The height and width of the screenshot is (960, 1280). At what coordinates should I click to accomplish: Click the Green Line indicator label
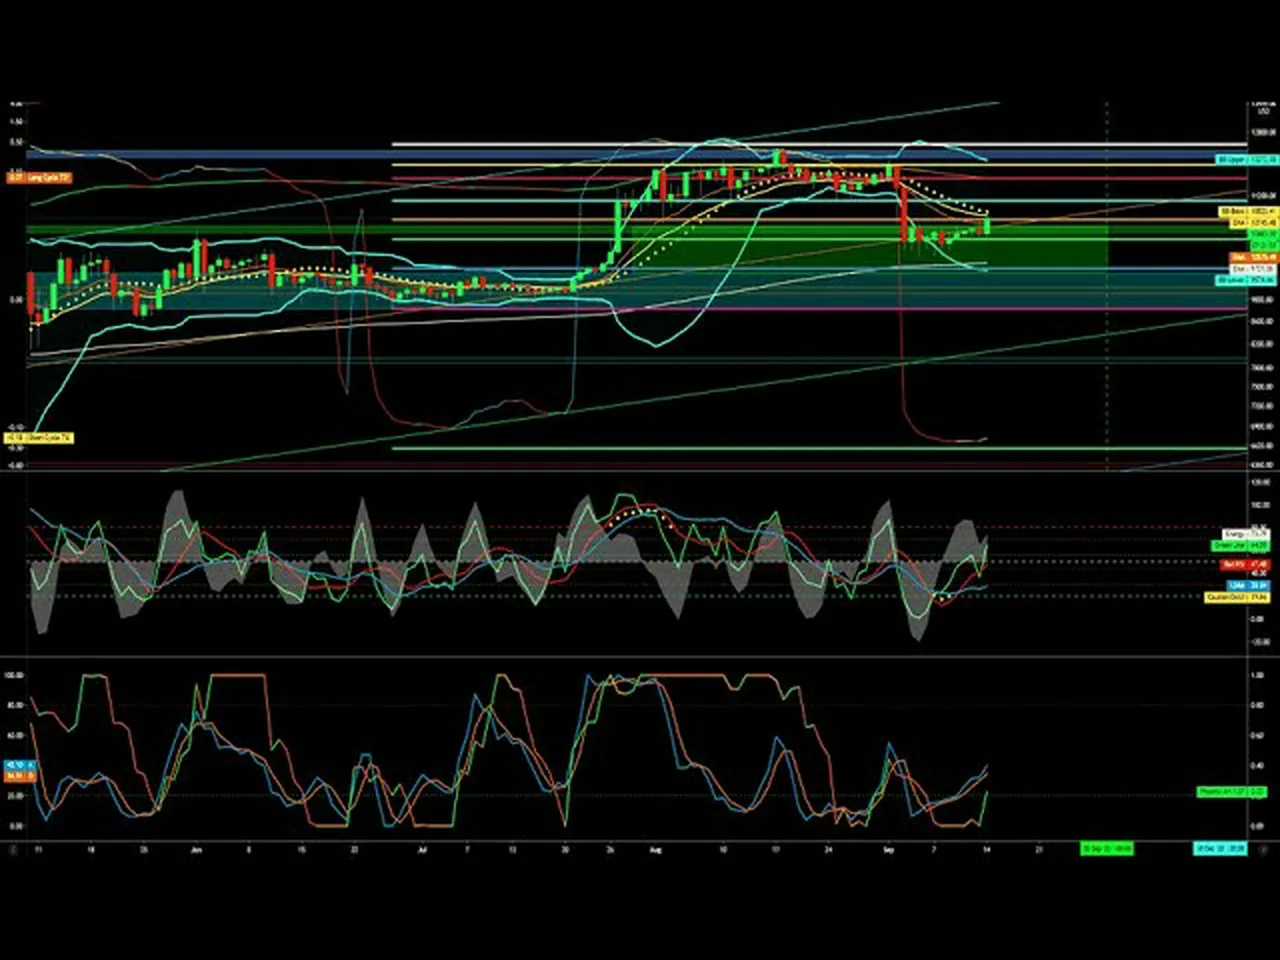click(x=1240, y=546)
